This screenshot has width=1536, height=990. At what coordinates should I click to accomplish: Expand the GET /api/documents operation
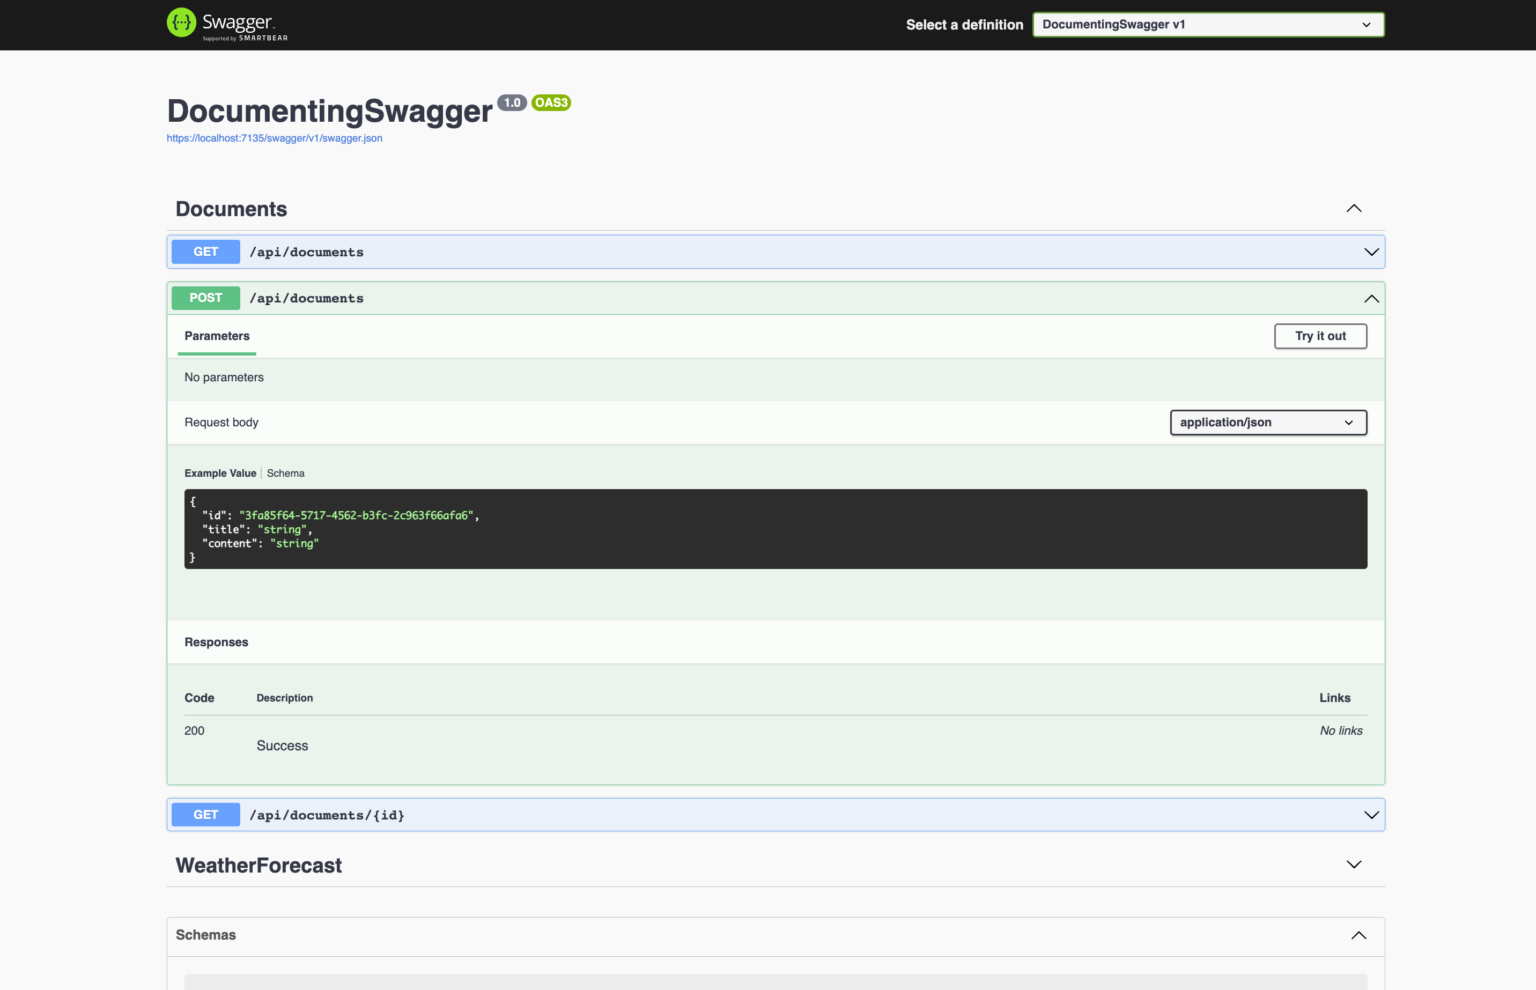pos(1371,251)
